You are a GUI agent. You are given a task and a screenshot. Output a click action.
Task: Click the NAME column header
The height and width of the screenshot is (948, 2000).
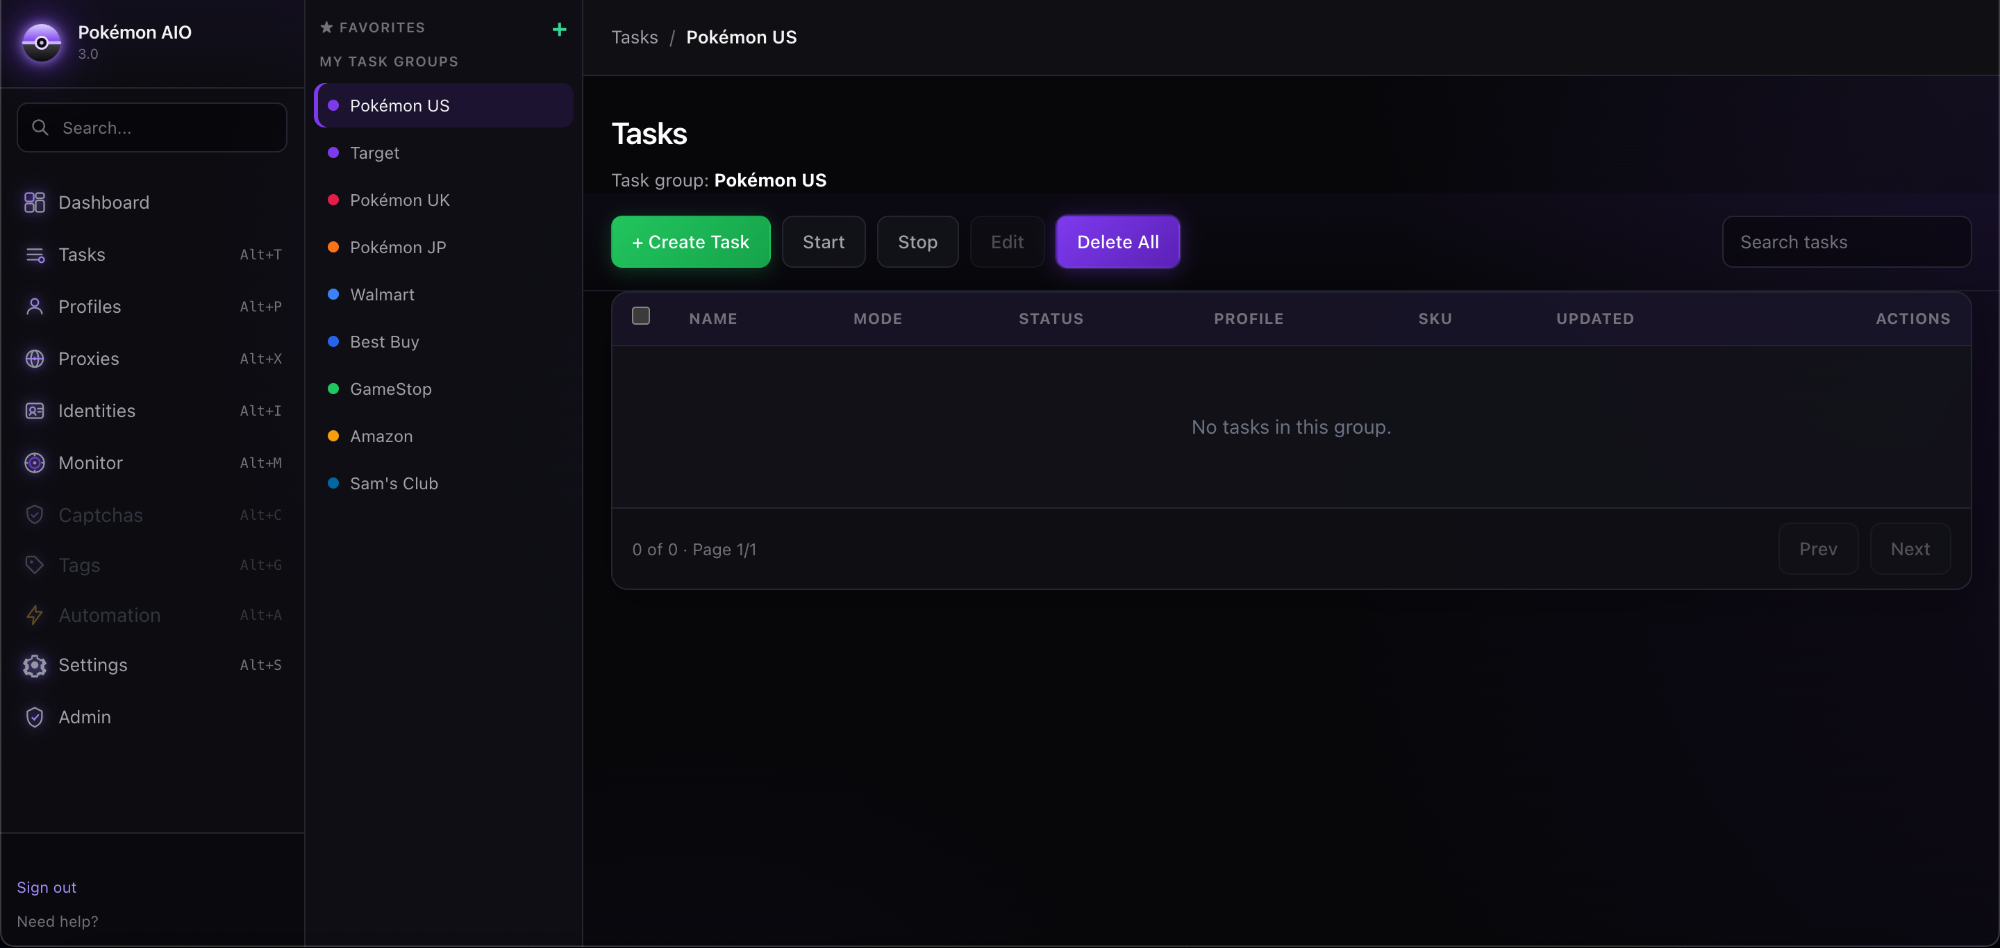coord(713,318)
